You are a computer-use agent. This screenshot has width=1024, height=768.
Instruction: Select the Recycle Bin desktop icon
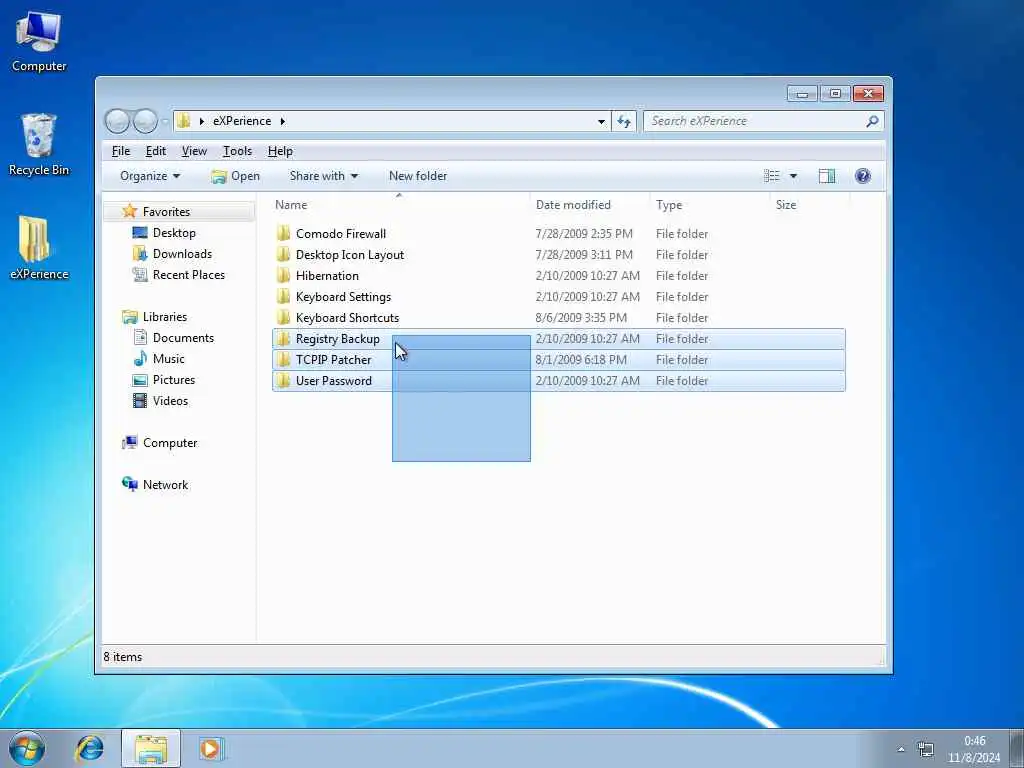pyautogui.click(x=39, y=145)
